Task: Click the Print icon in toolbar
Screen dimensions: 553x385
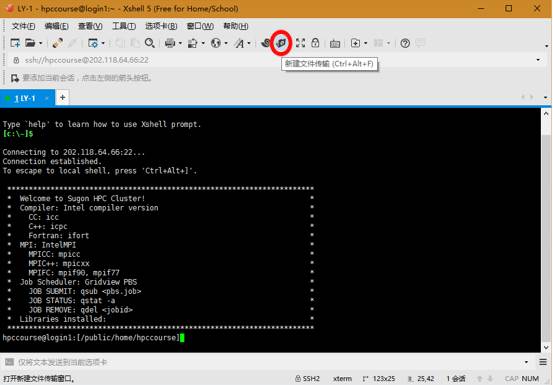Action: pyautogui.click(x=170, y=43)
